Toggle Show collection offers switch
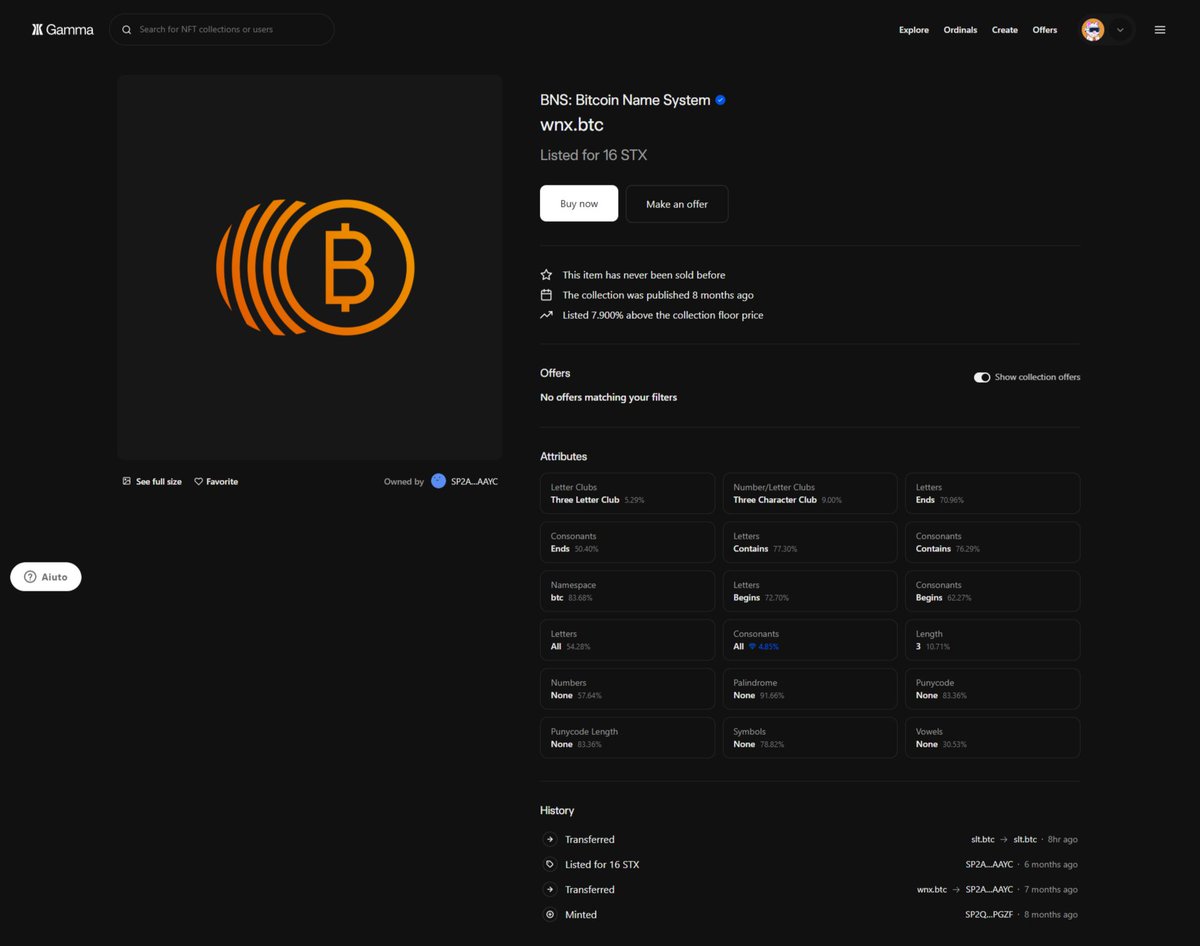 982,377
